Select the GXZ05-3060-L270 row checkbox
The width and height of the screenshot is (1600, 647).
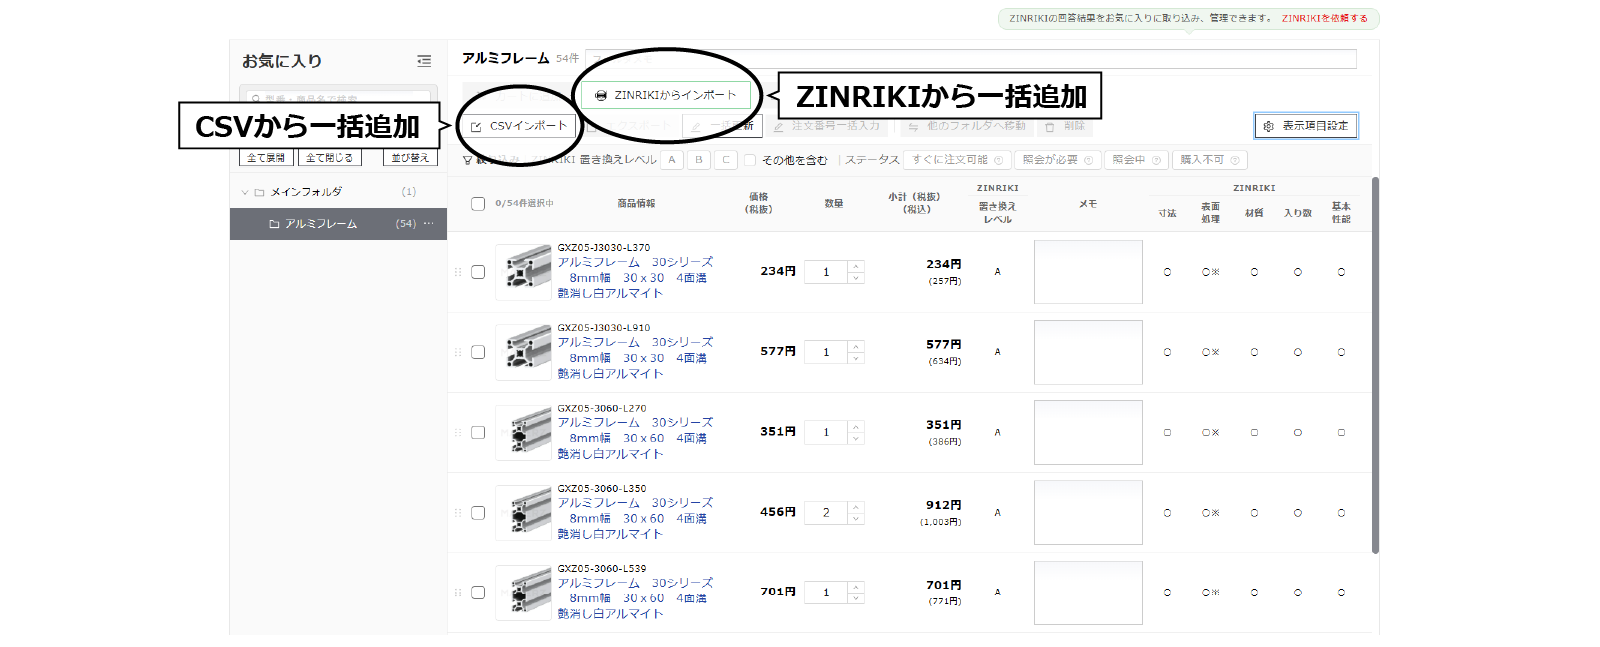[x=478, y=432]
